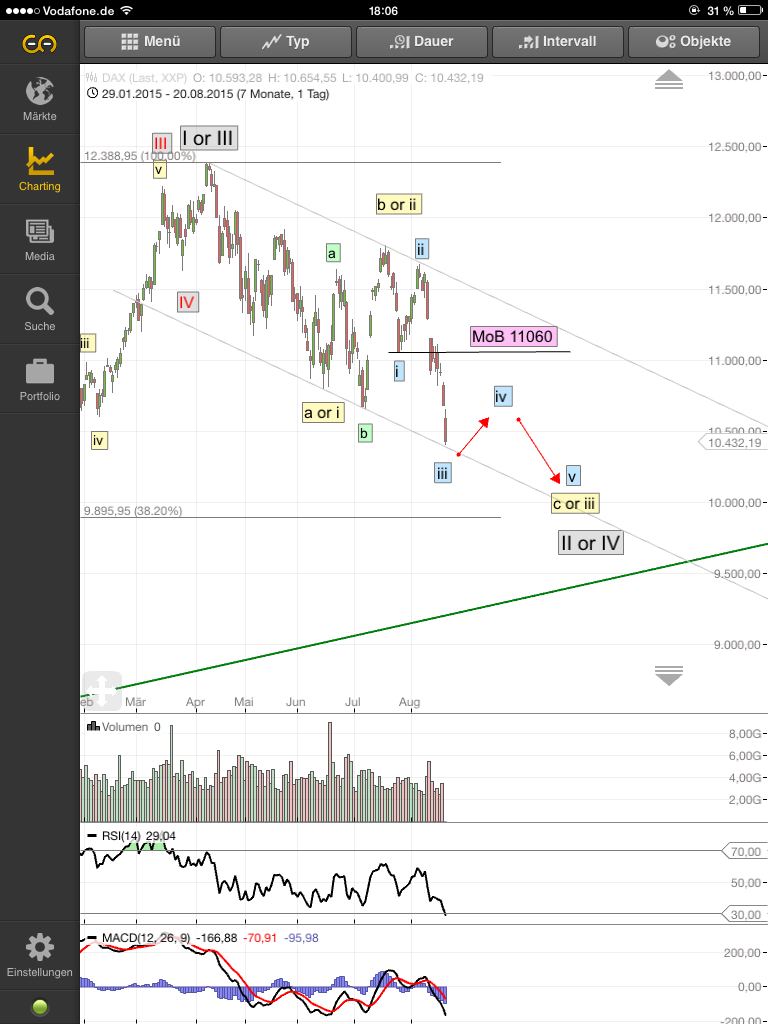This screenshot has width=768, height=1024.
Task: Tap the yellow app logo
Action: (x=40, y=43)
